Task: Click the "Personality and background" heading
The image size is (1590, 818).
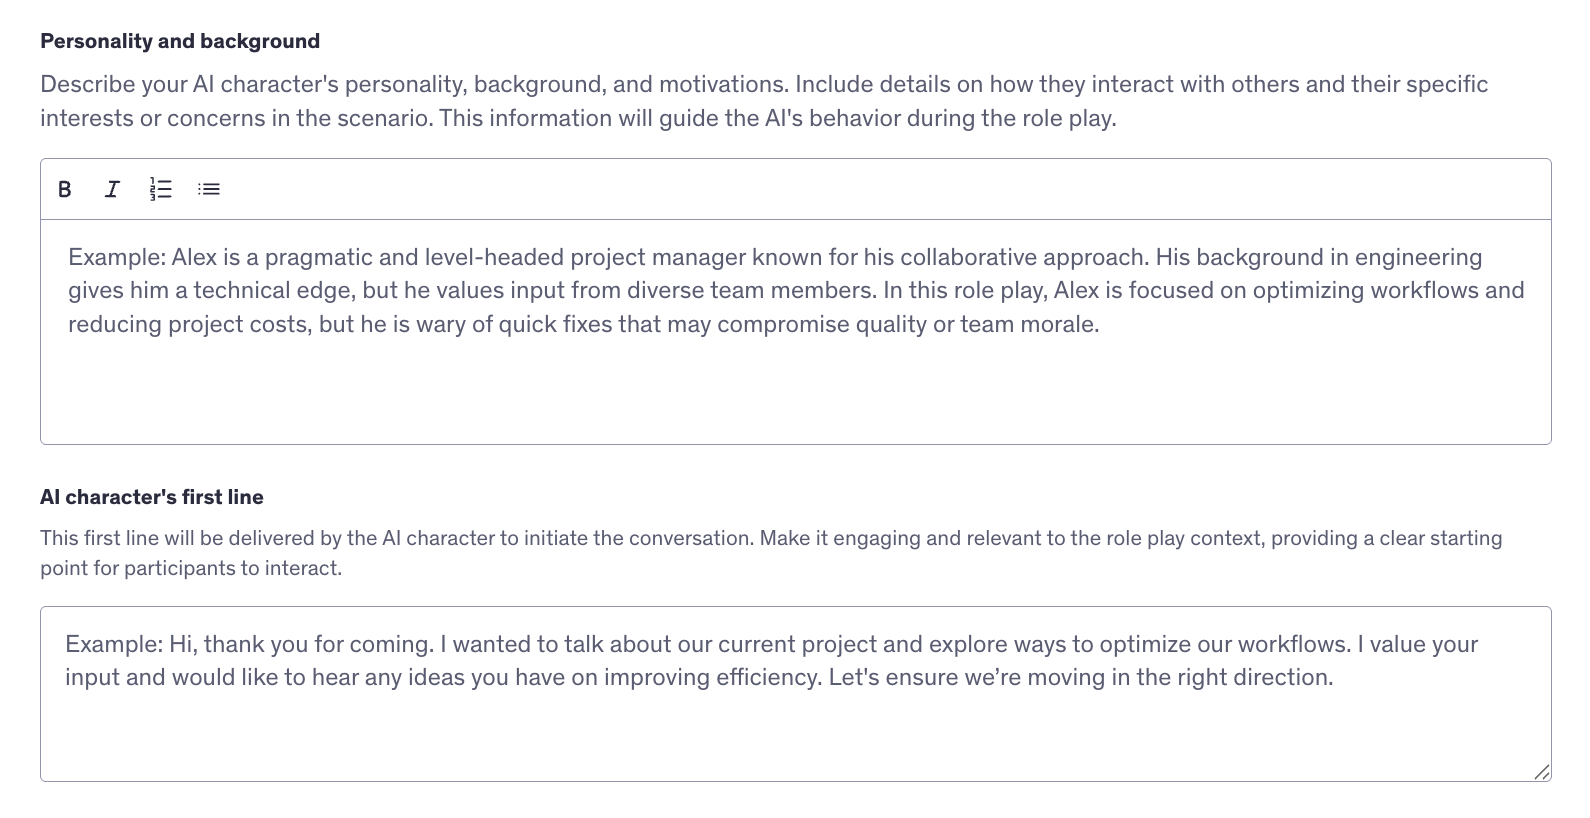Action: pos(180,41)
